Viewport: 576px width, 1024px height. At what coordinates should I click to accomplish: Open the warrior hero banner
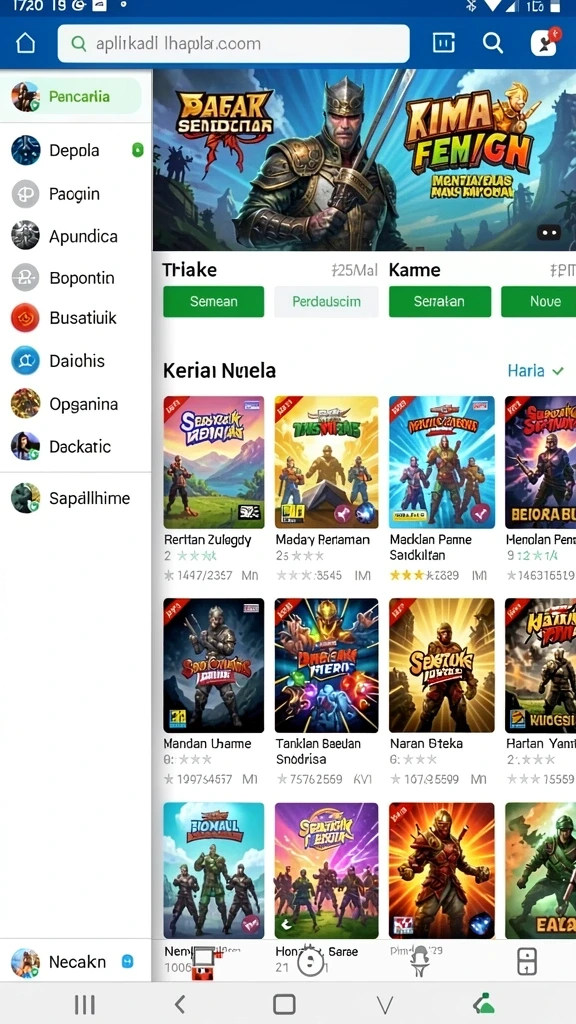364,160
